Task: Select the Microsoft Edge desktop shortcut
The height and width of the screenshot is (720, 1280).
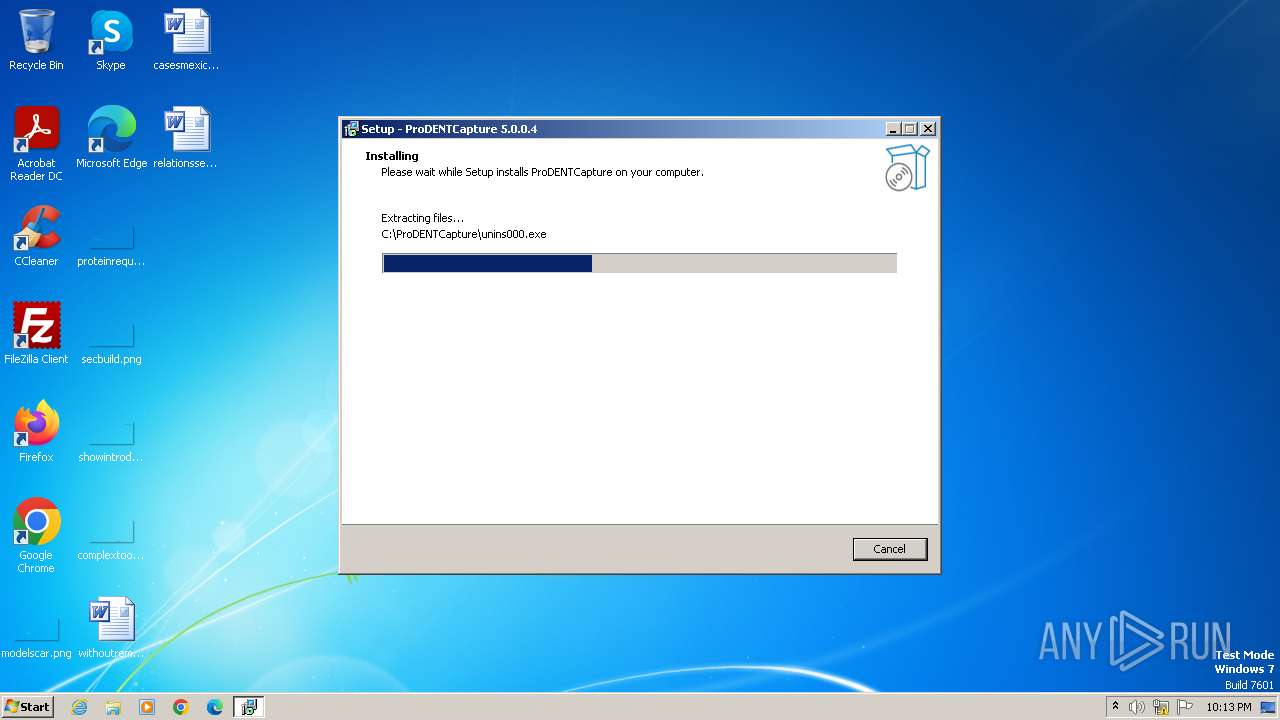Action: tap(111, 138)
